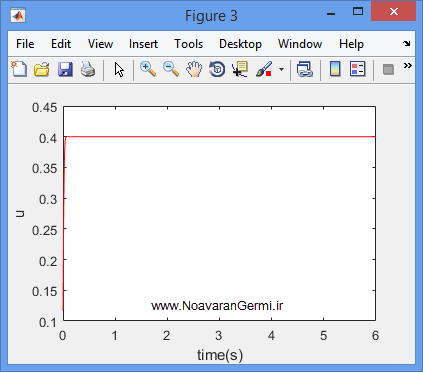The width and height of the screenshot is (423, 372).
Task: Select the Edit Plot arrow tool
Action: pos(119,70)
